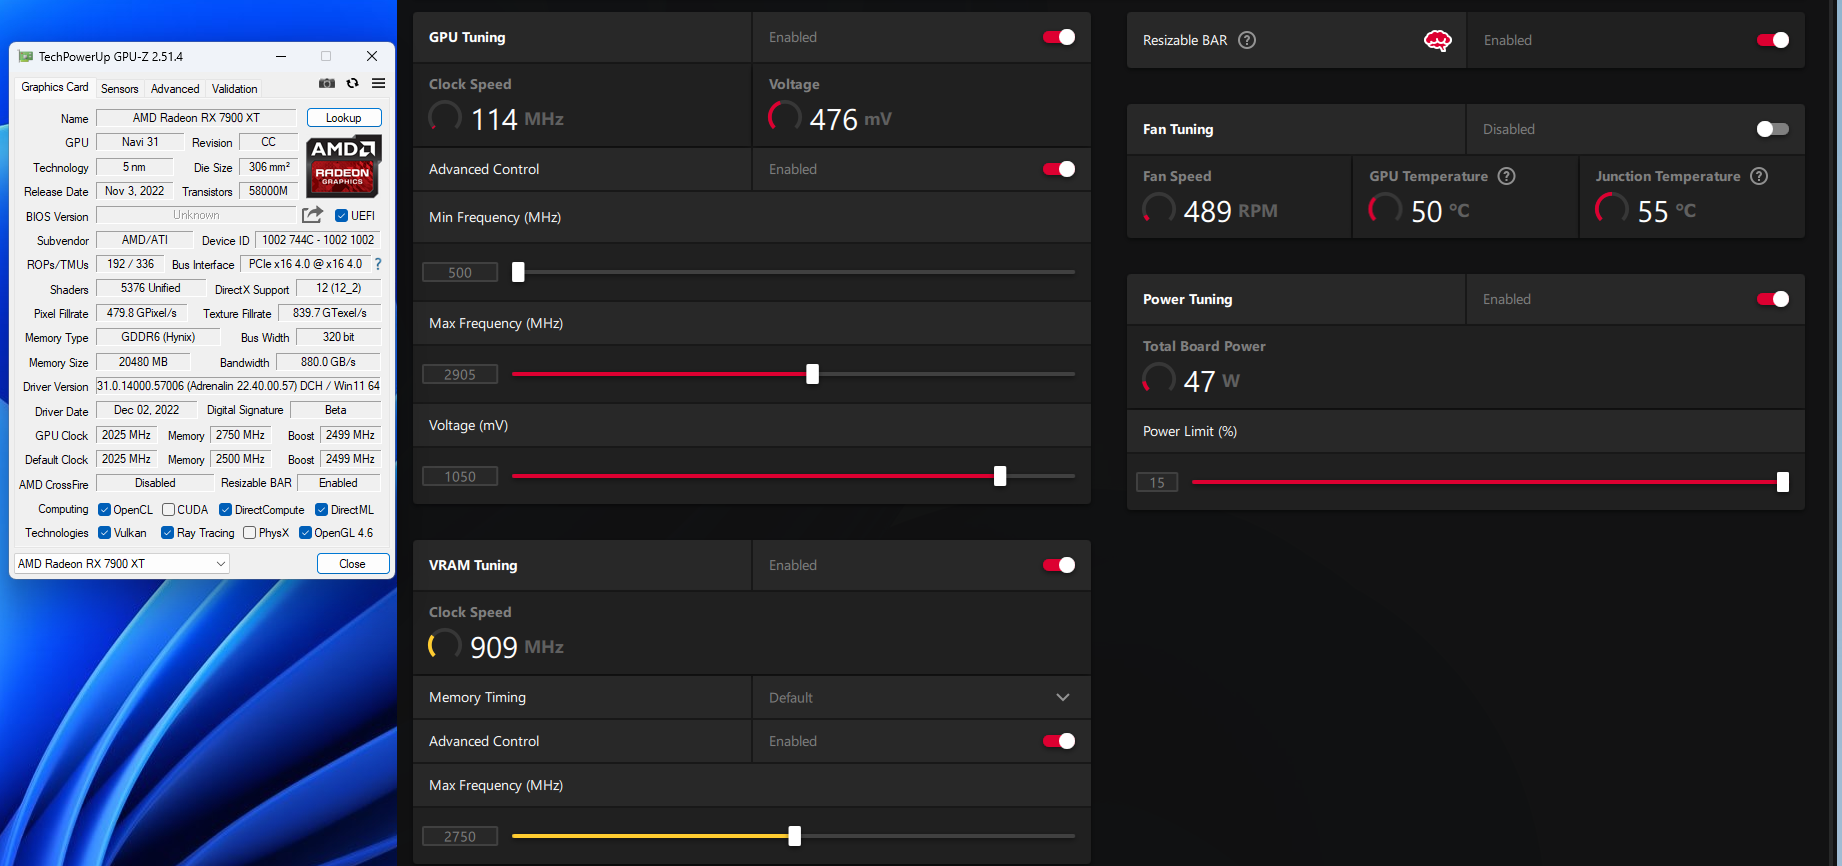Click the VRAM Max Frequency box 2750
This screenshot has height=866, width=1842.
click(x=460, y=836)
